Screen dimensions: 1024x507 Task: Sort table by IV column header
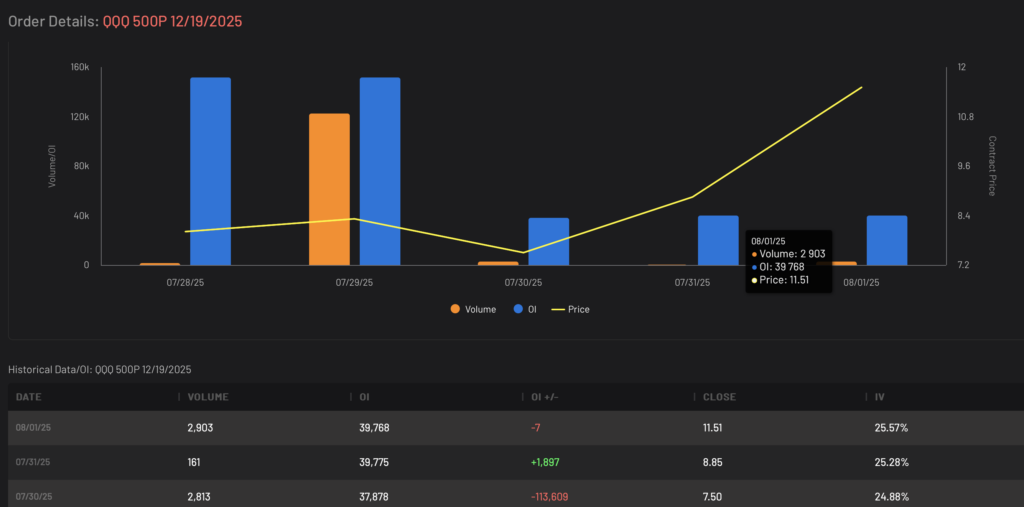click(880, 397)
